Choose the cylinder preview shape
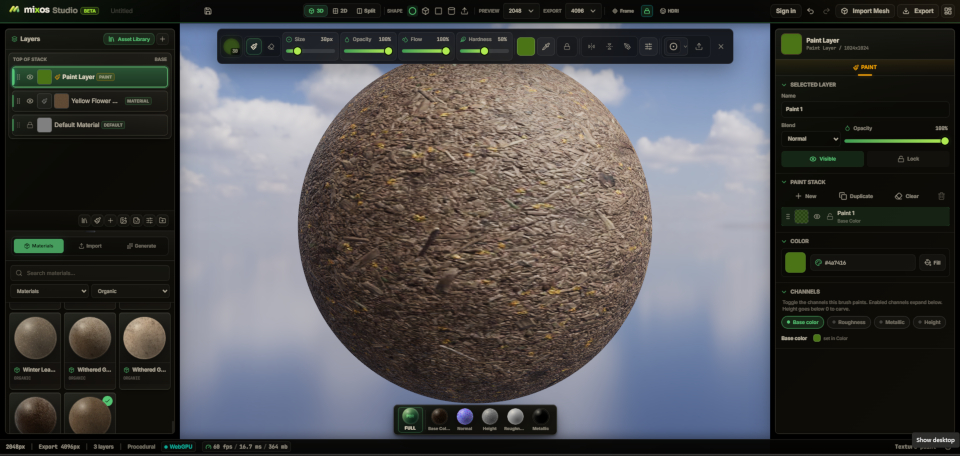The image size is (960, 456). coord(451,11)
